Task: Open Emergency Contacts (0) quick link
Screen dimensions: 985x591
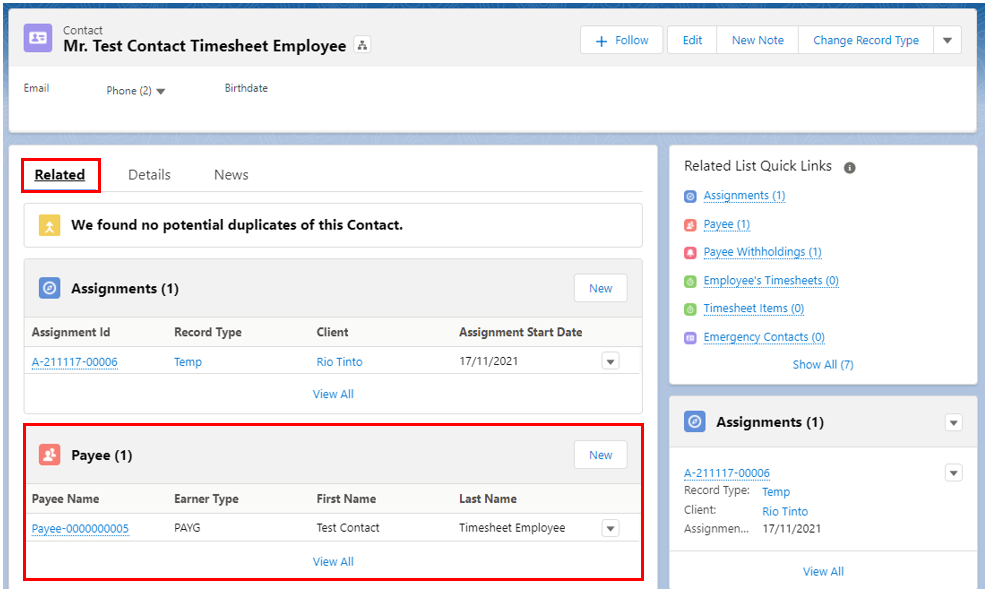Action: 764,337
